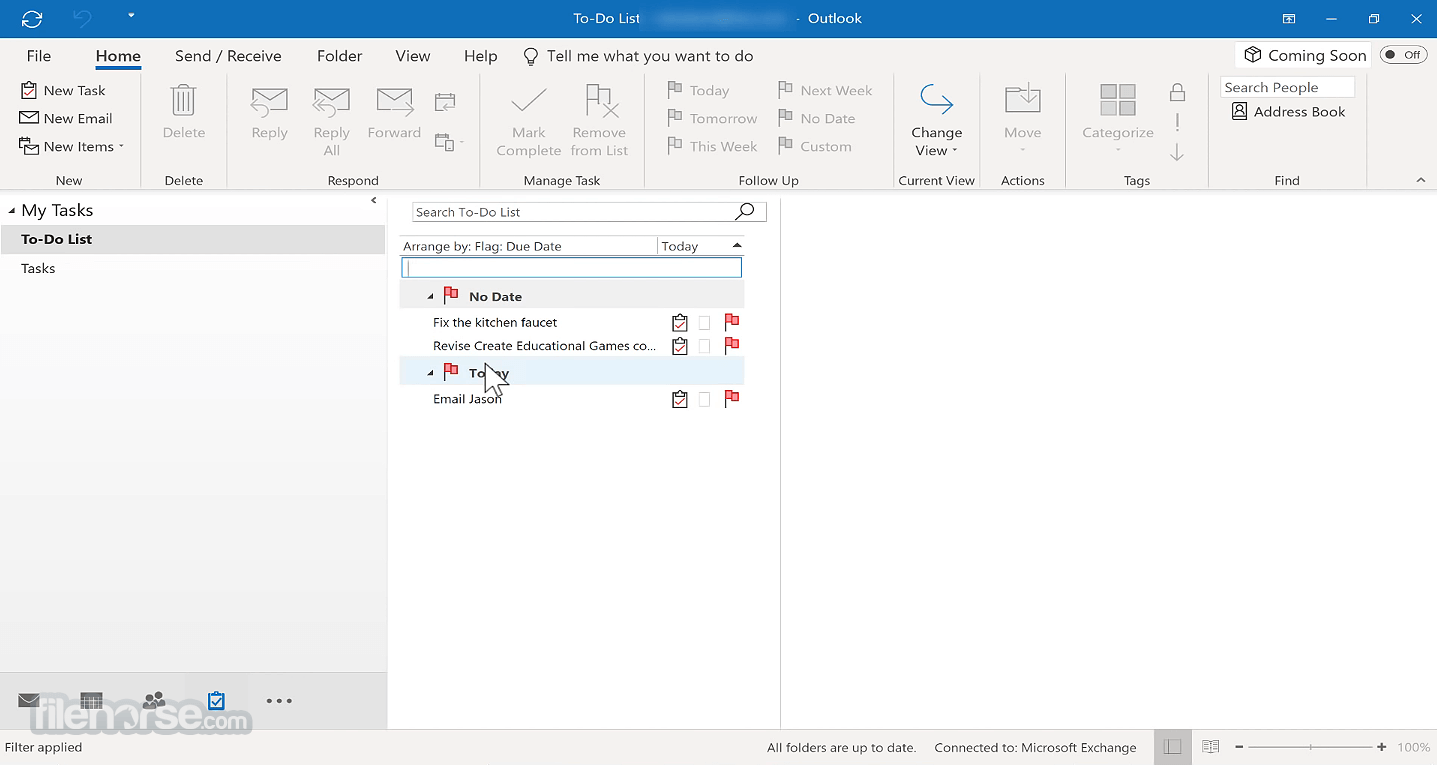
Task: Click the Meeting reply icon in Respond group
Action: coord(445,101)
